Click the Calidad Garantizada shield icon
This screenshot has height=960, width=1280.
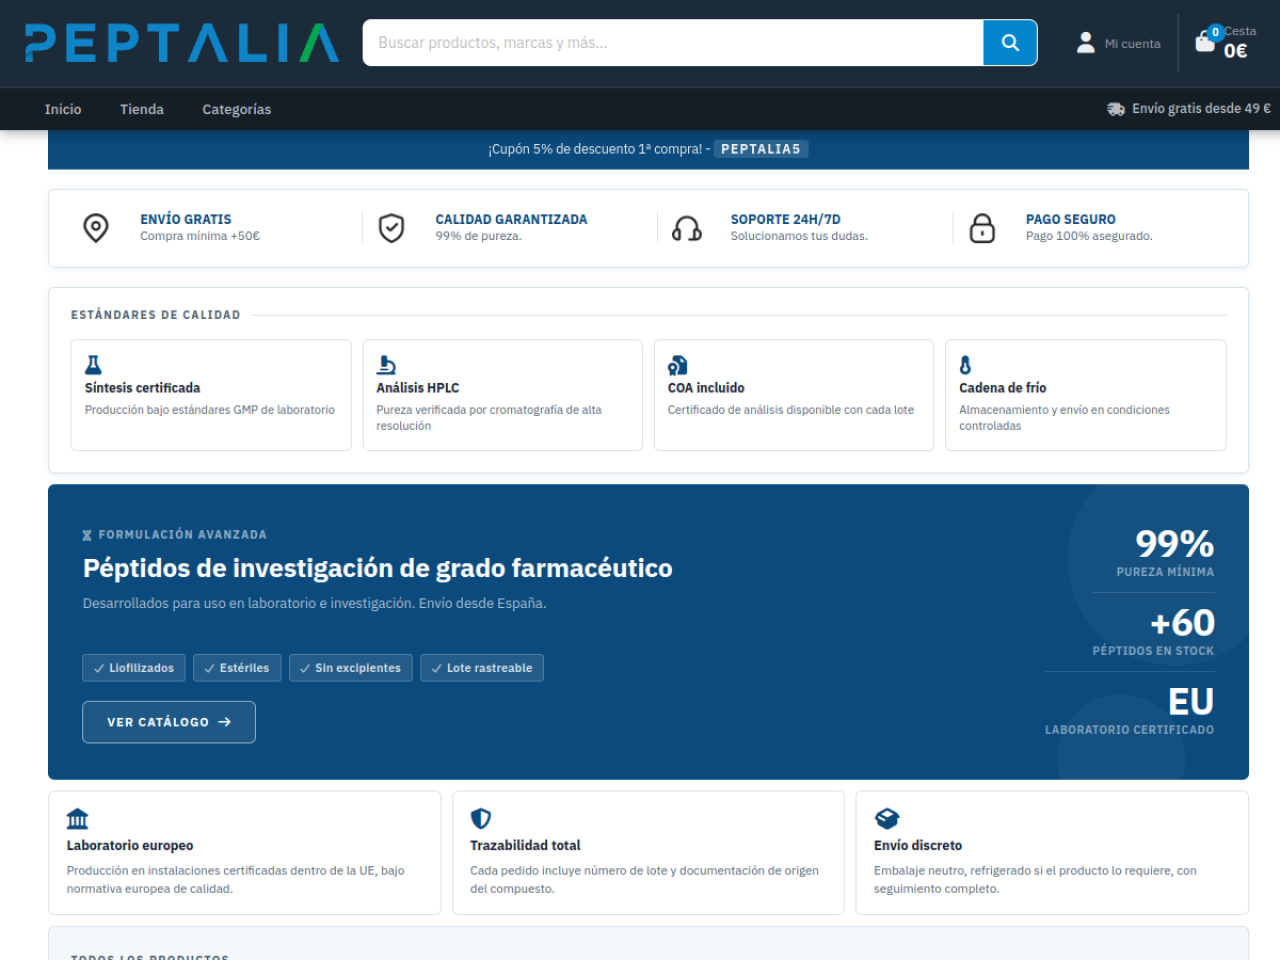coord(391,228)
